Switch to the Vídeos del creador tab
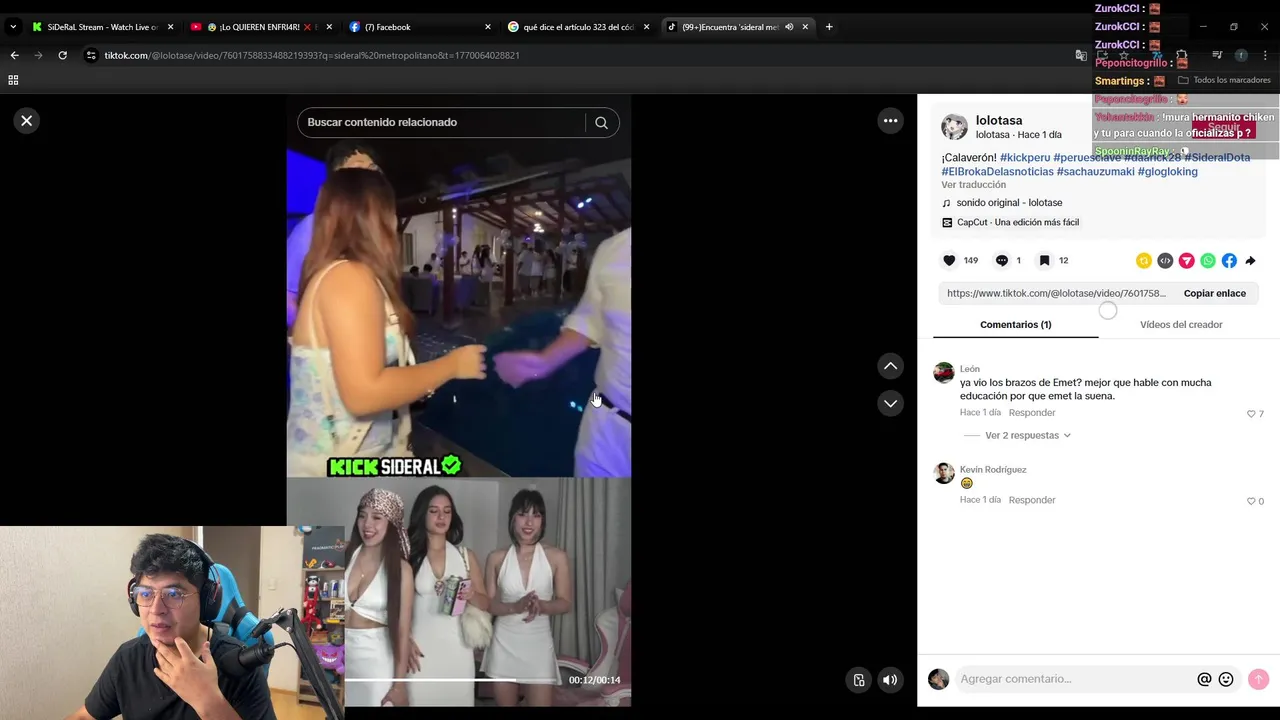Screen dimensions: 1280x720 point(1181,324)
